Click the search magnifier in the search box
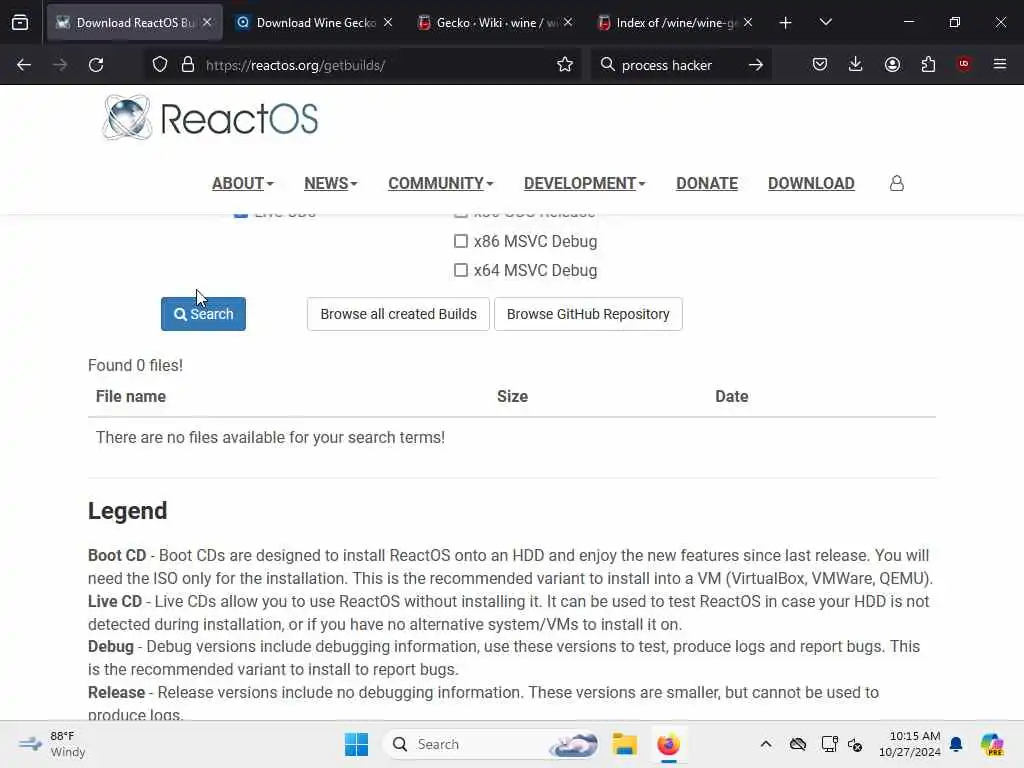This screenshot has height=768, width=1024. pos(607,65)
